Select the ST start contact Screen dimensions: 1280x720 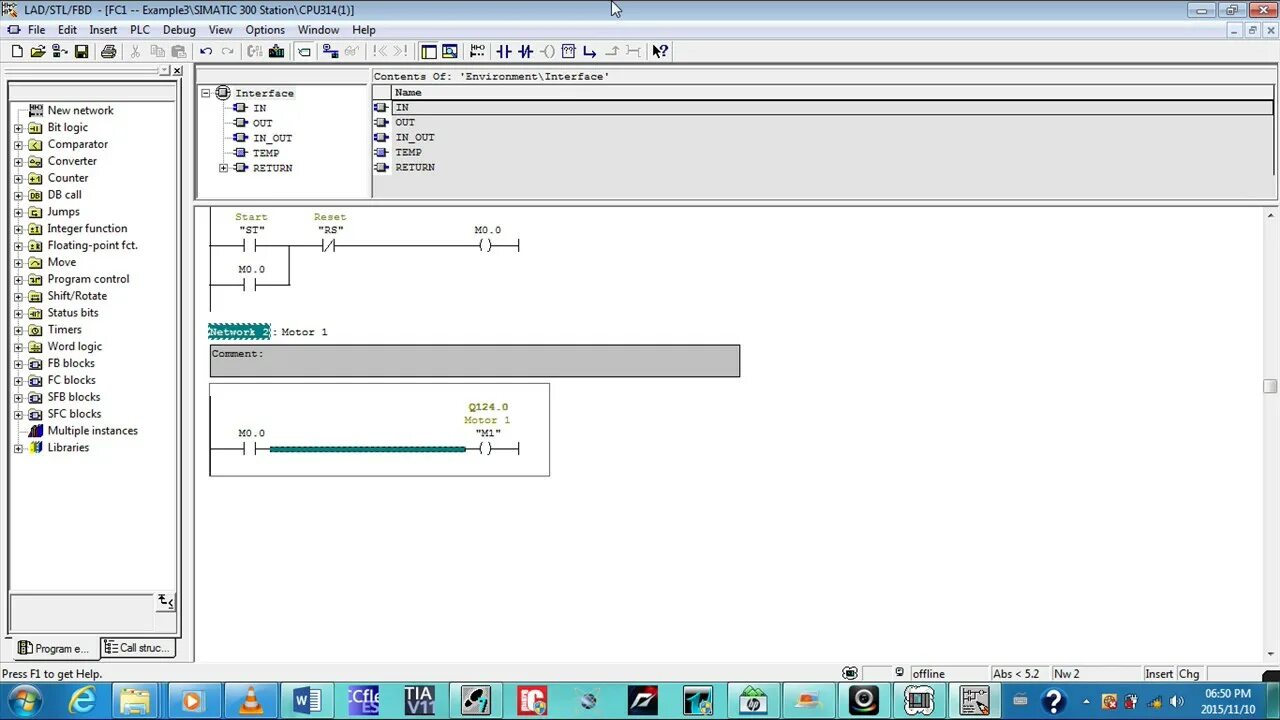251,245
